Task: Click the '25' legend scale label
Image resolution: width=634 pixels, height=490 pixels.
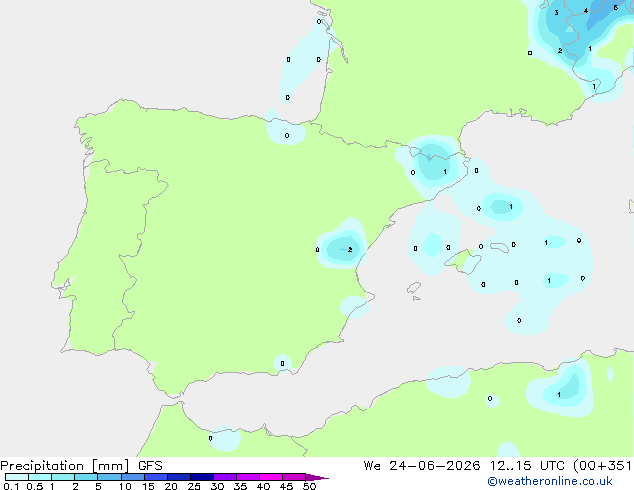Action: (194, 486)
